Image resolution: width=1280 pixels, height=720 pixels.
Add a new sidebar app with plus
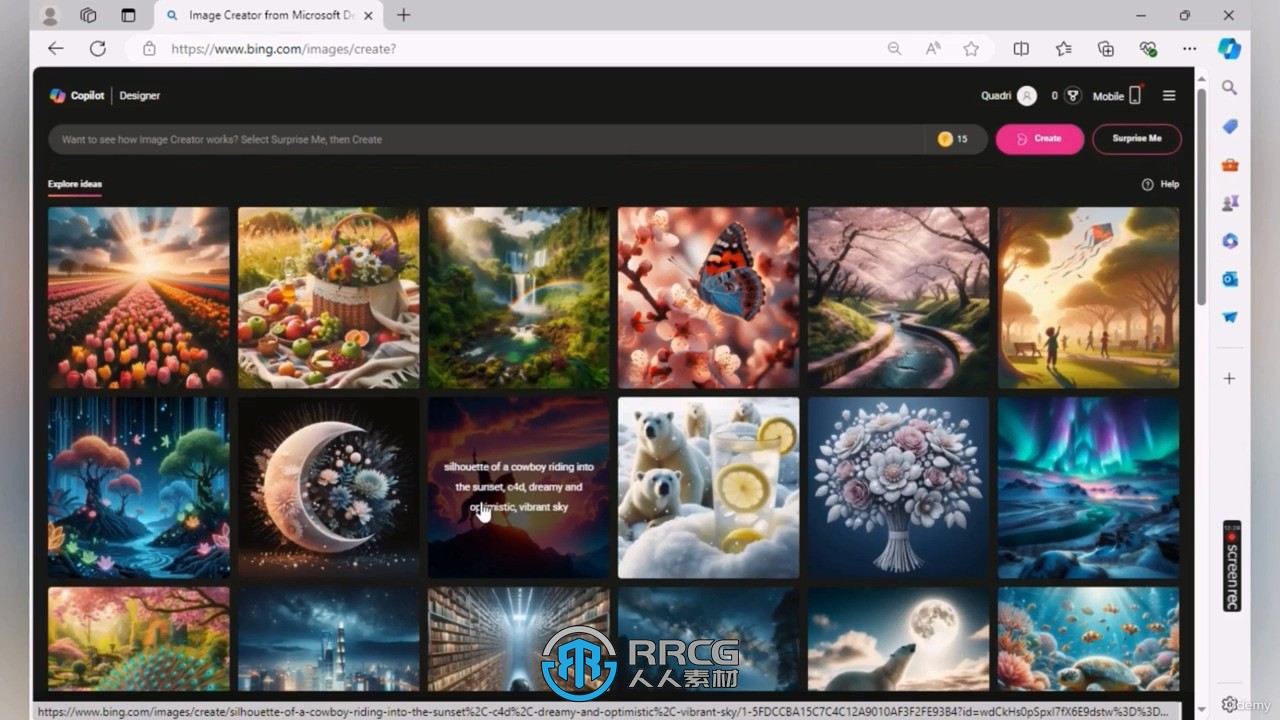click(x=1229, y=378)
